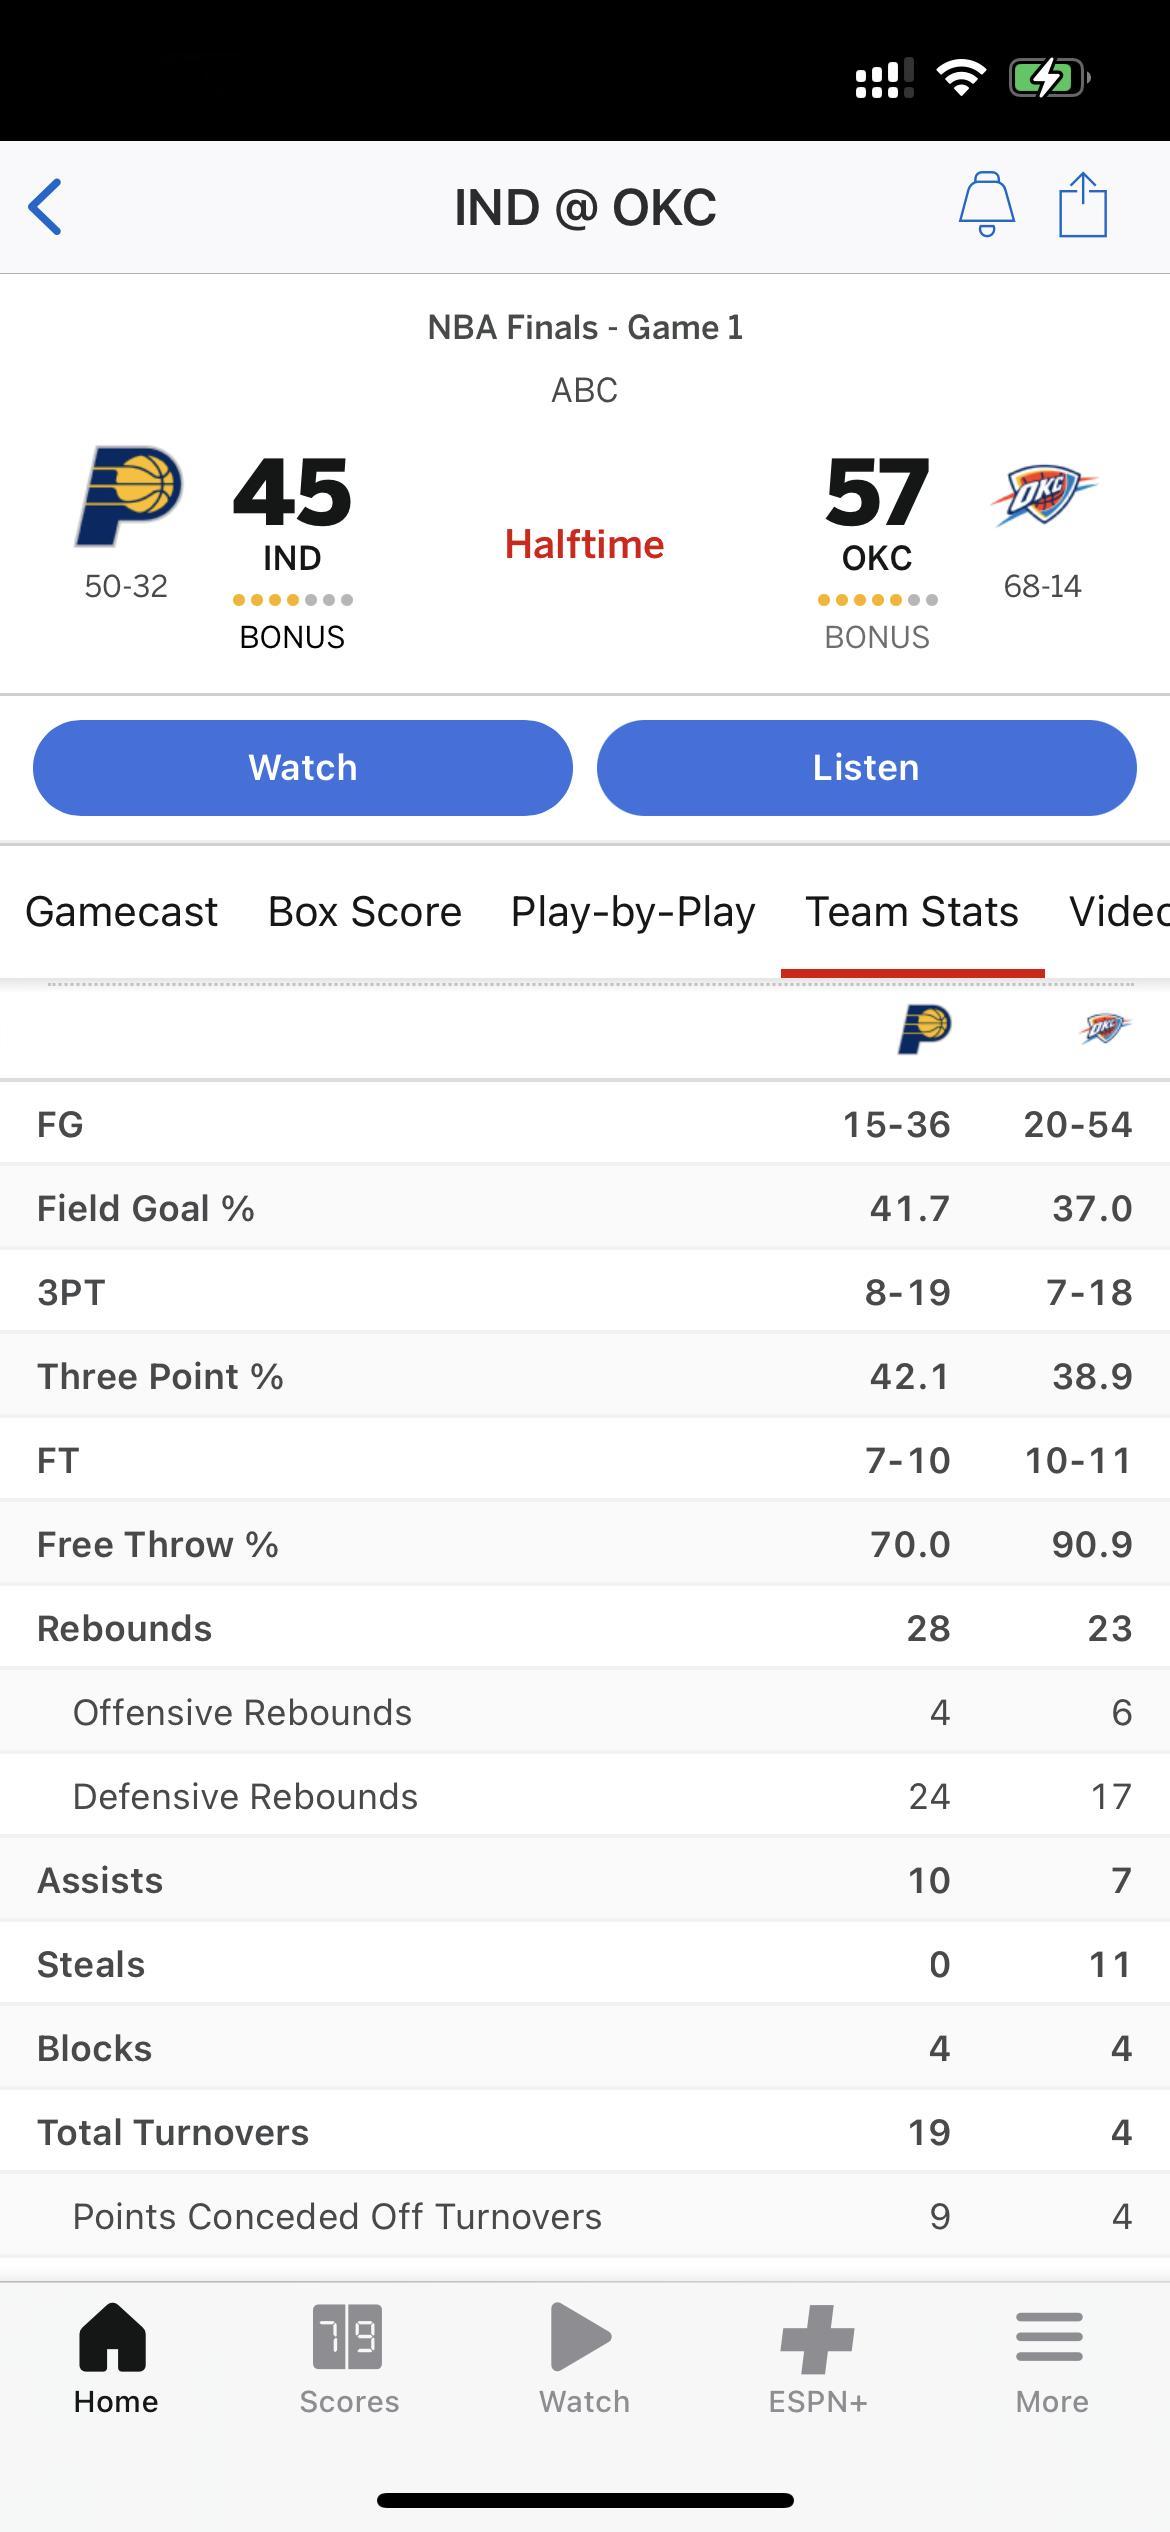Tap the Thunder column header logo
The height and width of the screenshot is (2532, 1170).
1106,1028
